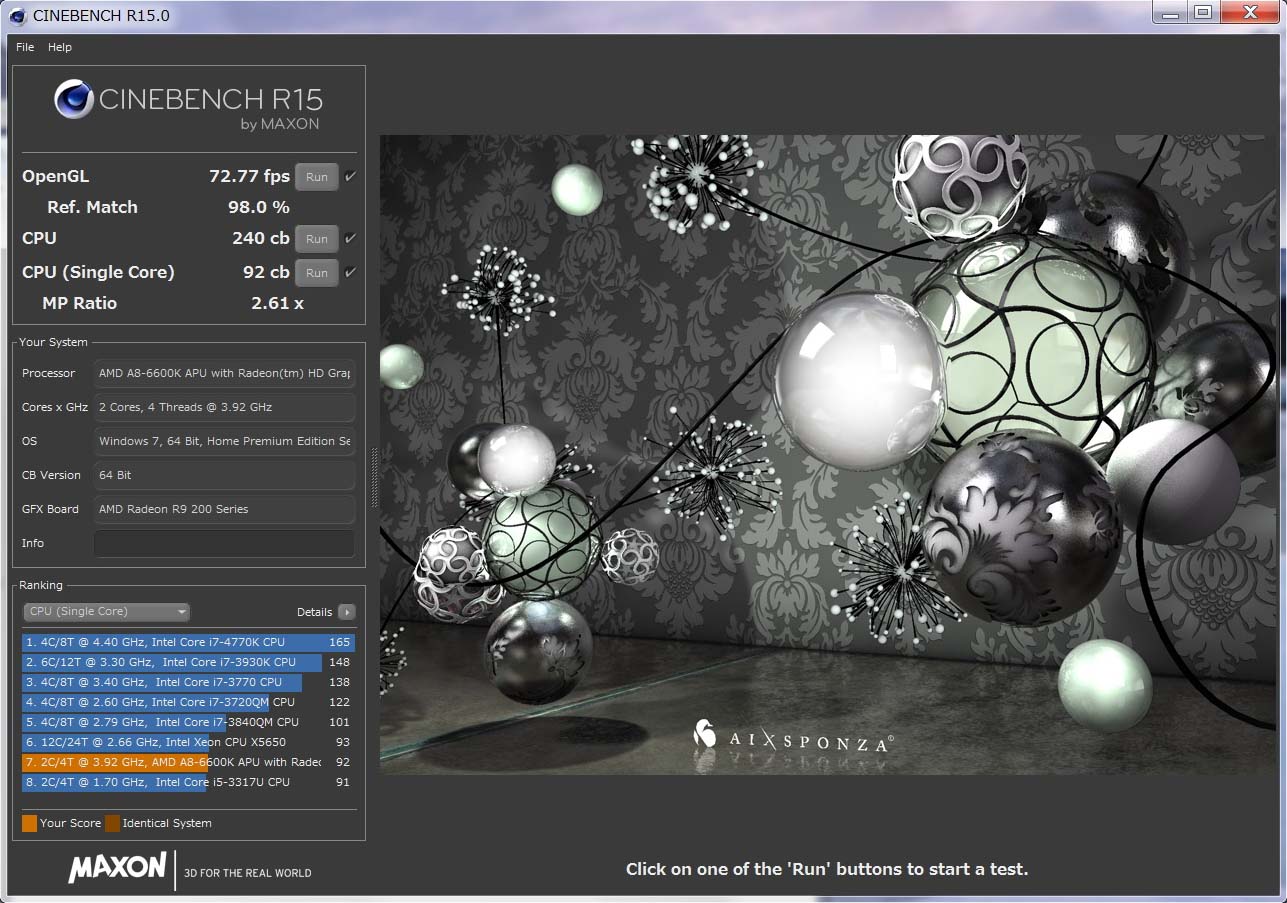
Task: Click the Cinebench logo sphere icon
Action: 74,99
